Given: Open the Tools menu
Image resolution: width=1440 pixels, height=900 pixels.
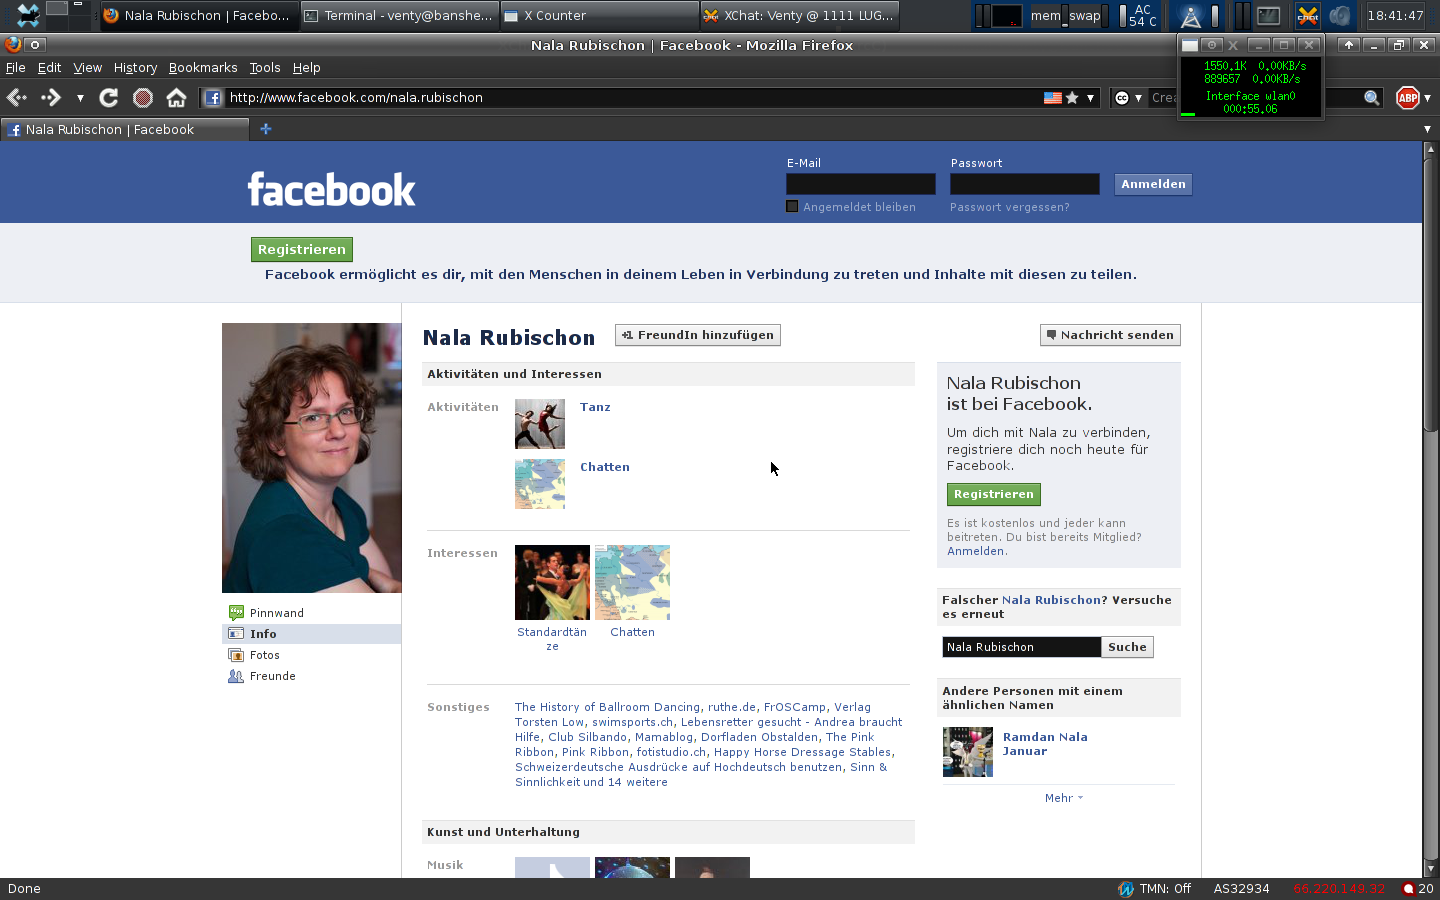Looking at the screenshot, I should (x=264, y=68).
